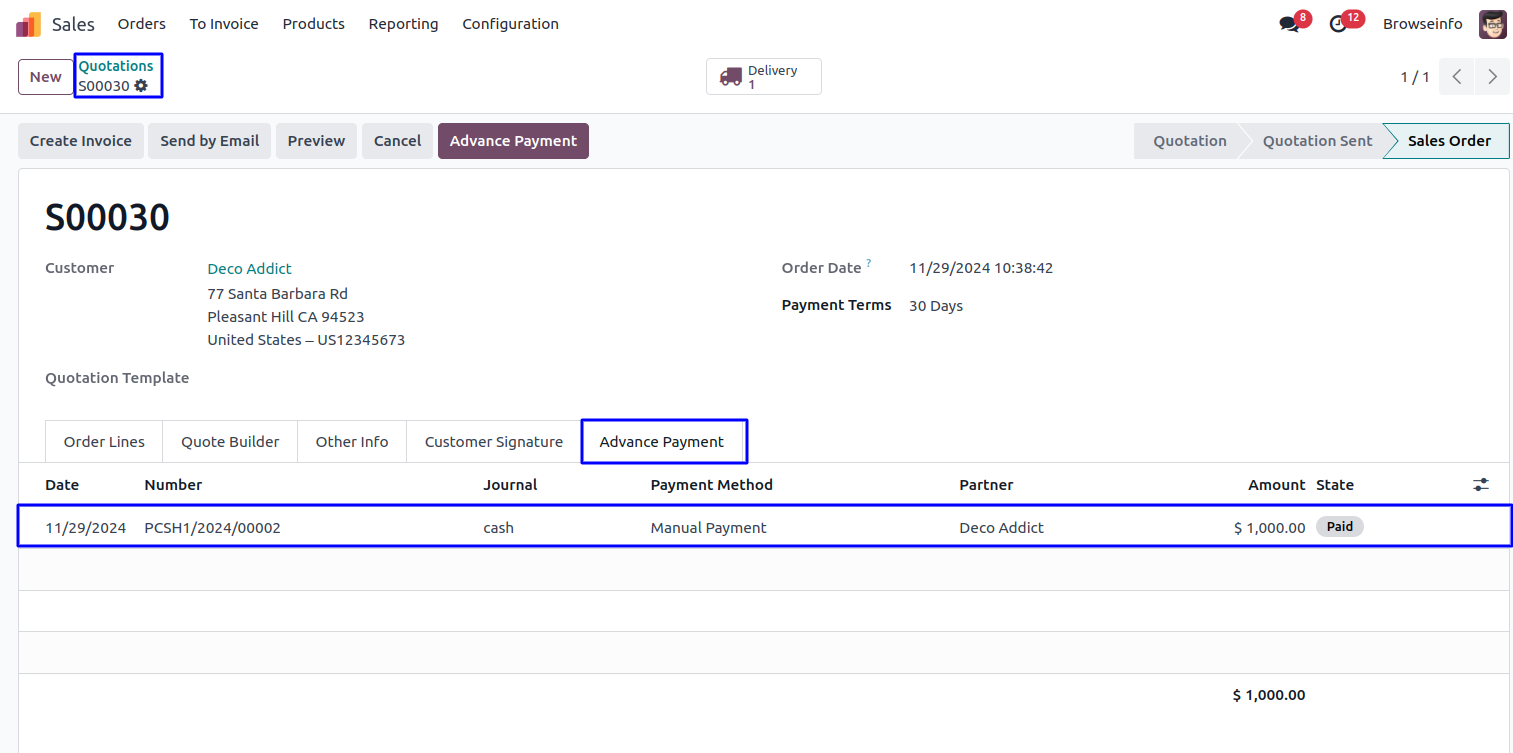The image size is (1513, 753).
Task: Switch to the Other Info tab
Action: (x=352, y=442)
